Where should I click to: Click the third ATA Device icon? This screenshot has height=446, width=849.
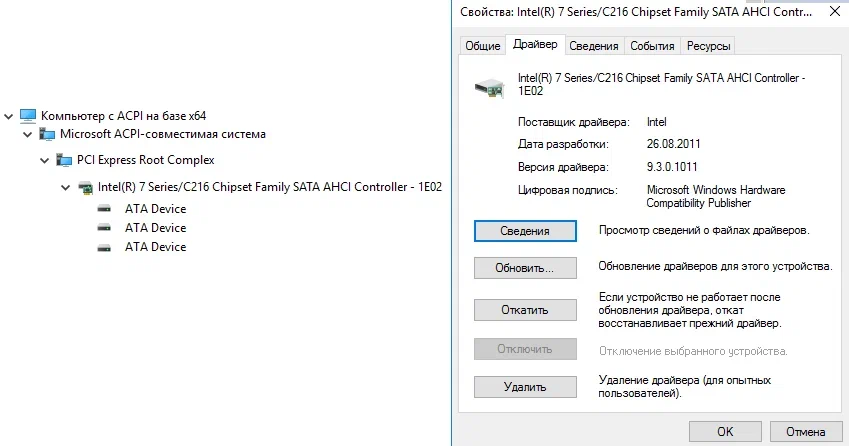[x=104, y=247]
